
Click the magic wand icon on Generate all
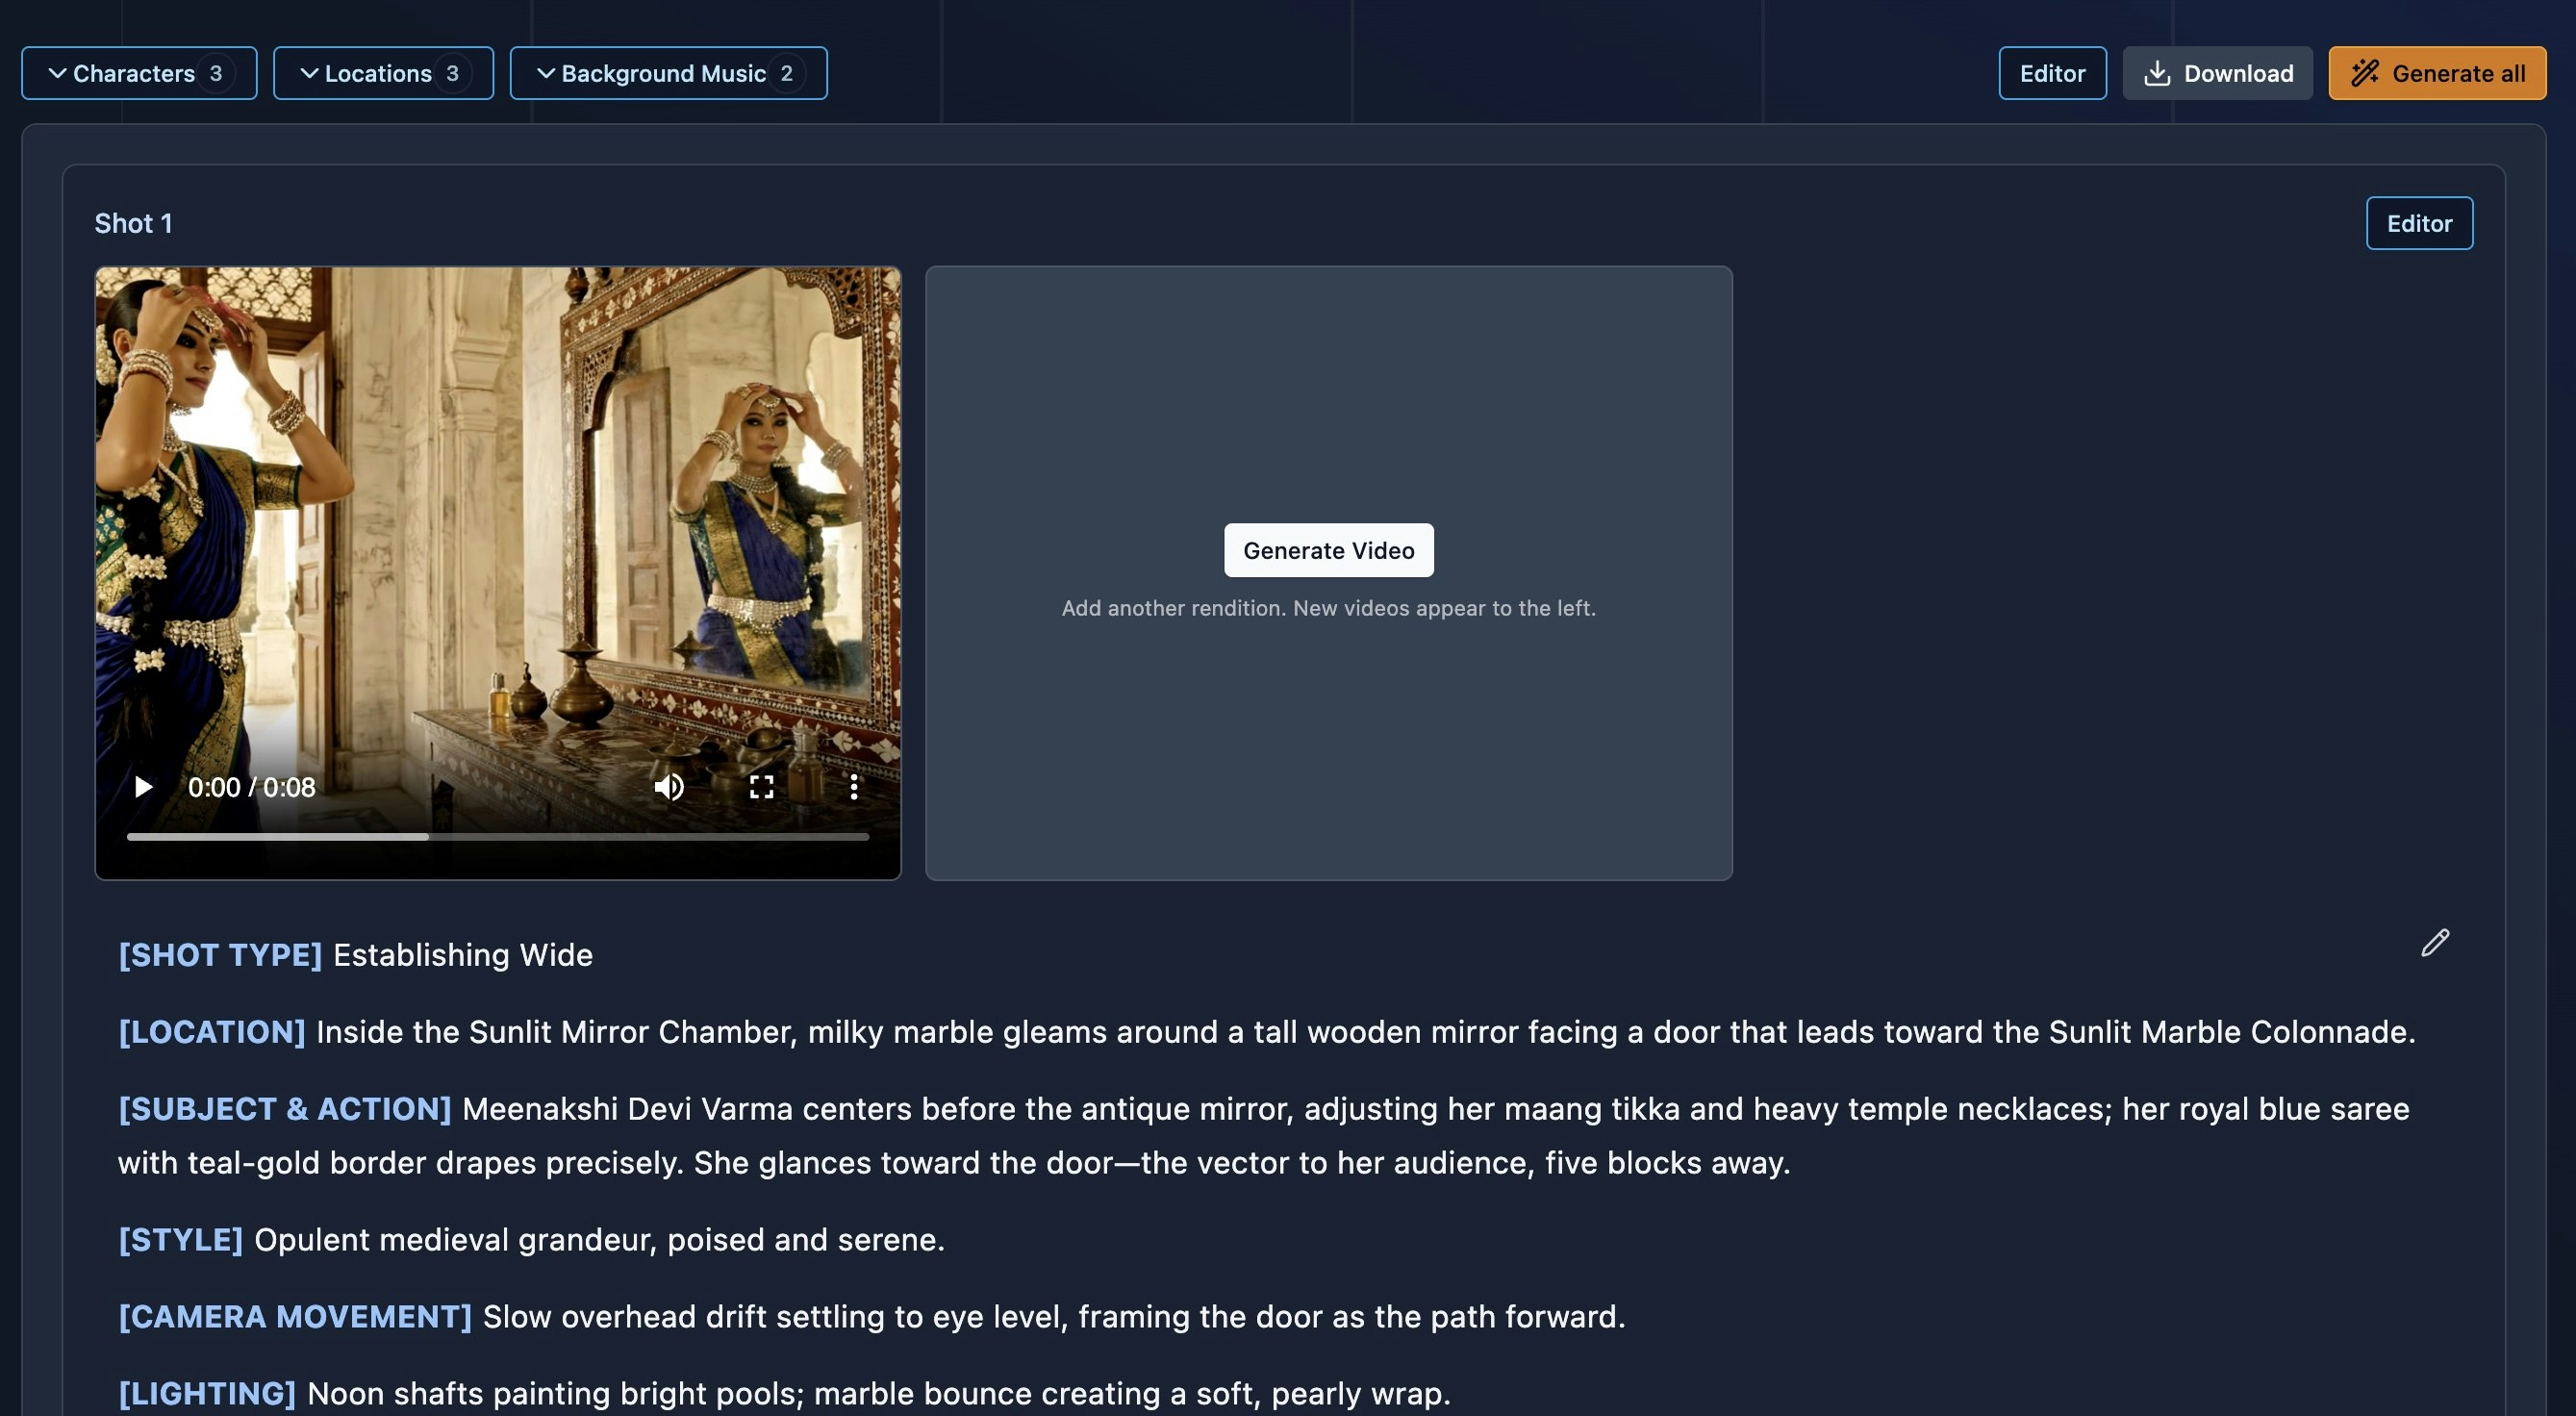(2365, 72)
